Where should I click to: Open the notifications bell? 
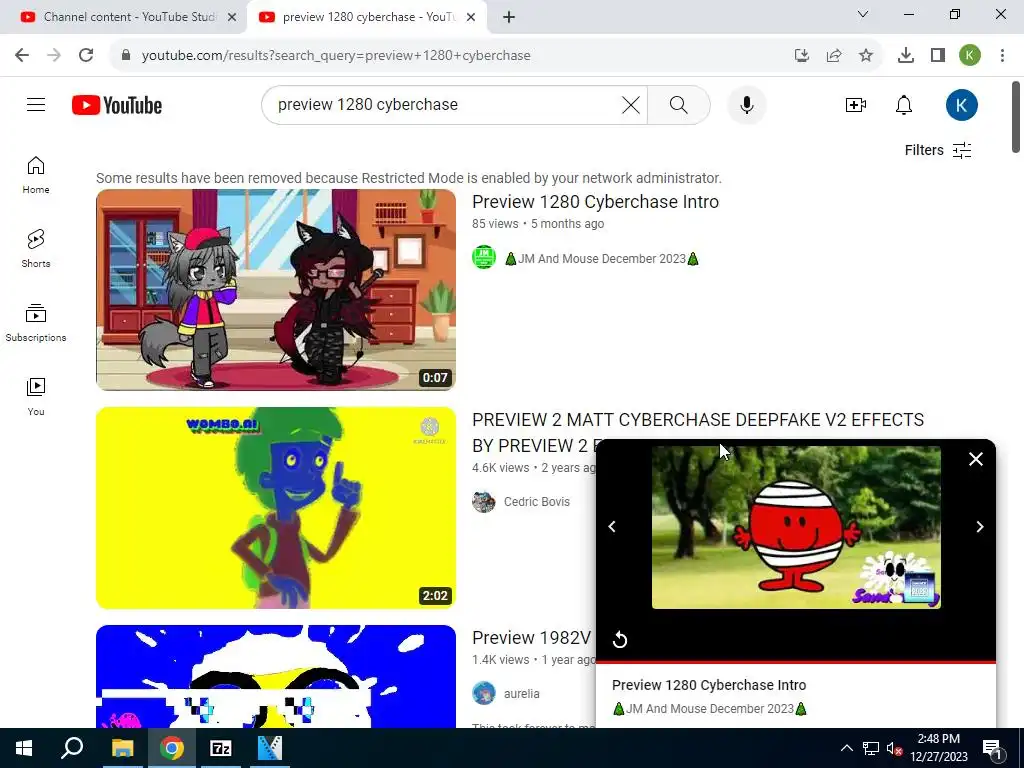pyautogui.click(x=903, y=104)
